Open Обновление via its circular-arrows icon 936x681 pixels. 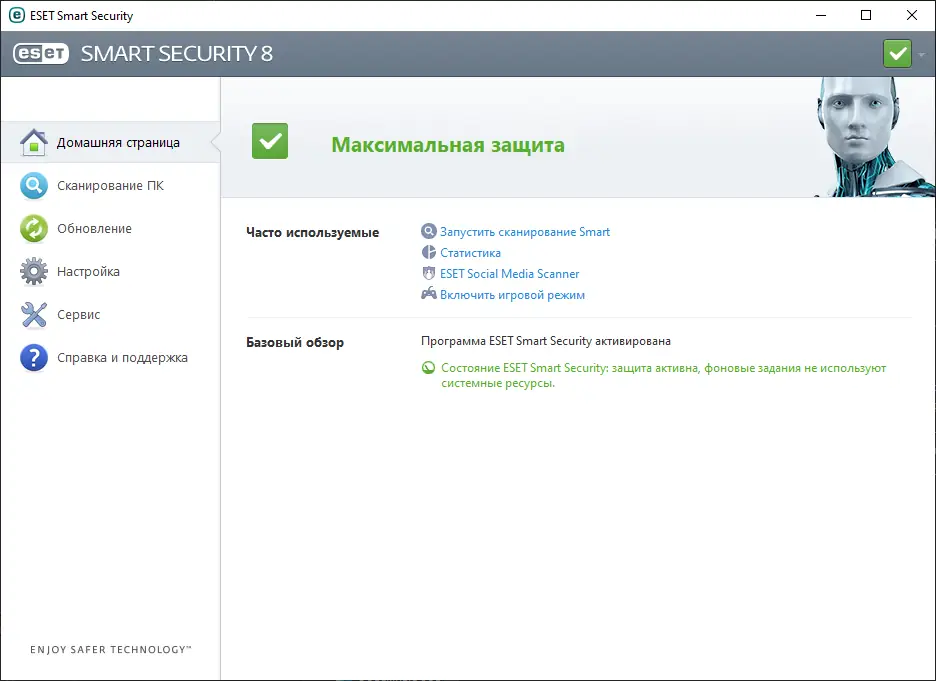click(x=33, y=228)
